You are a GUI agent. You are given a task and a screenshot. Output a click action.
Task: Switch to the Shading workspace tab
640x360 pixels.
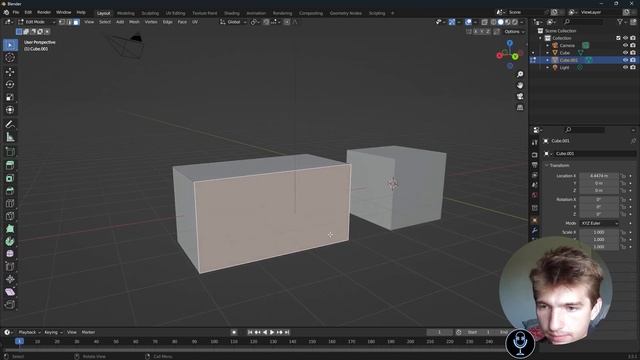(231, 13)
